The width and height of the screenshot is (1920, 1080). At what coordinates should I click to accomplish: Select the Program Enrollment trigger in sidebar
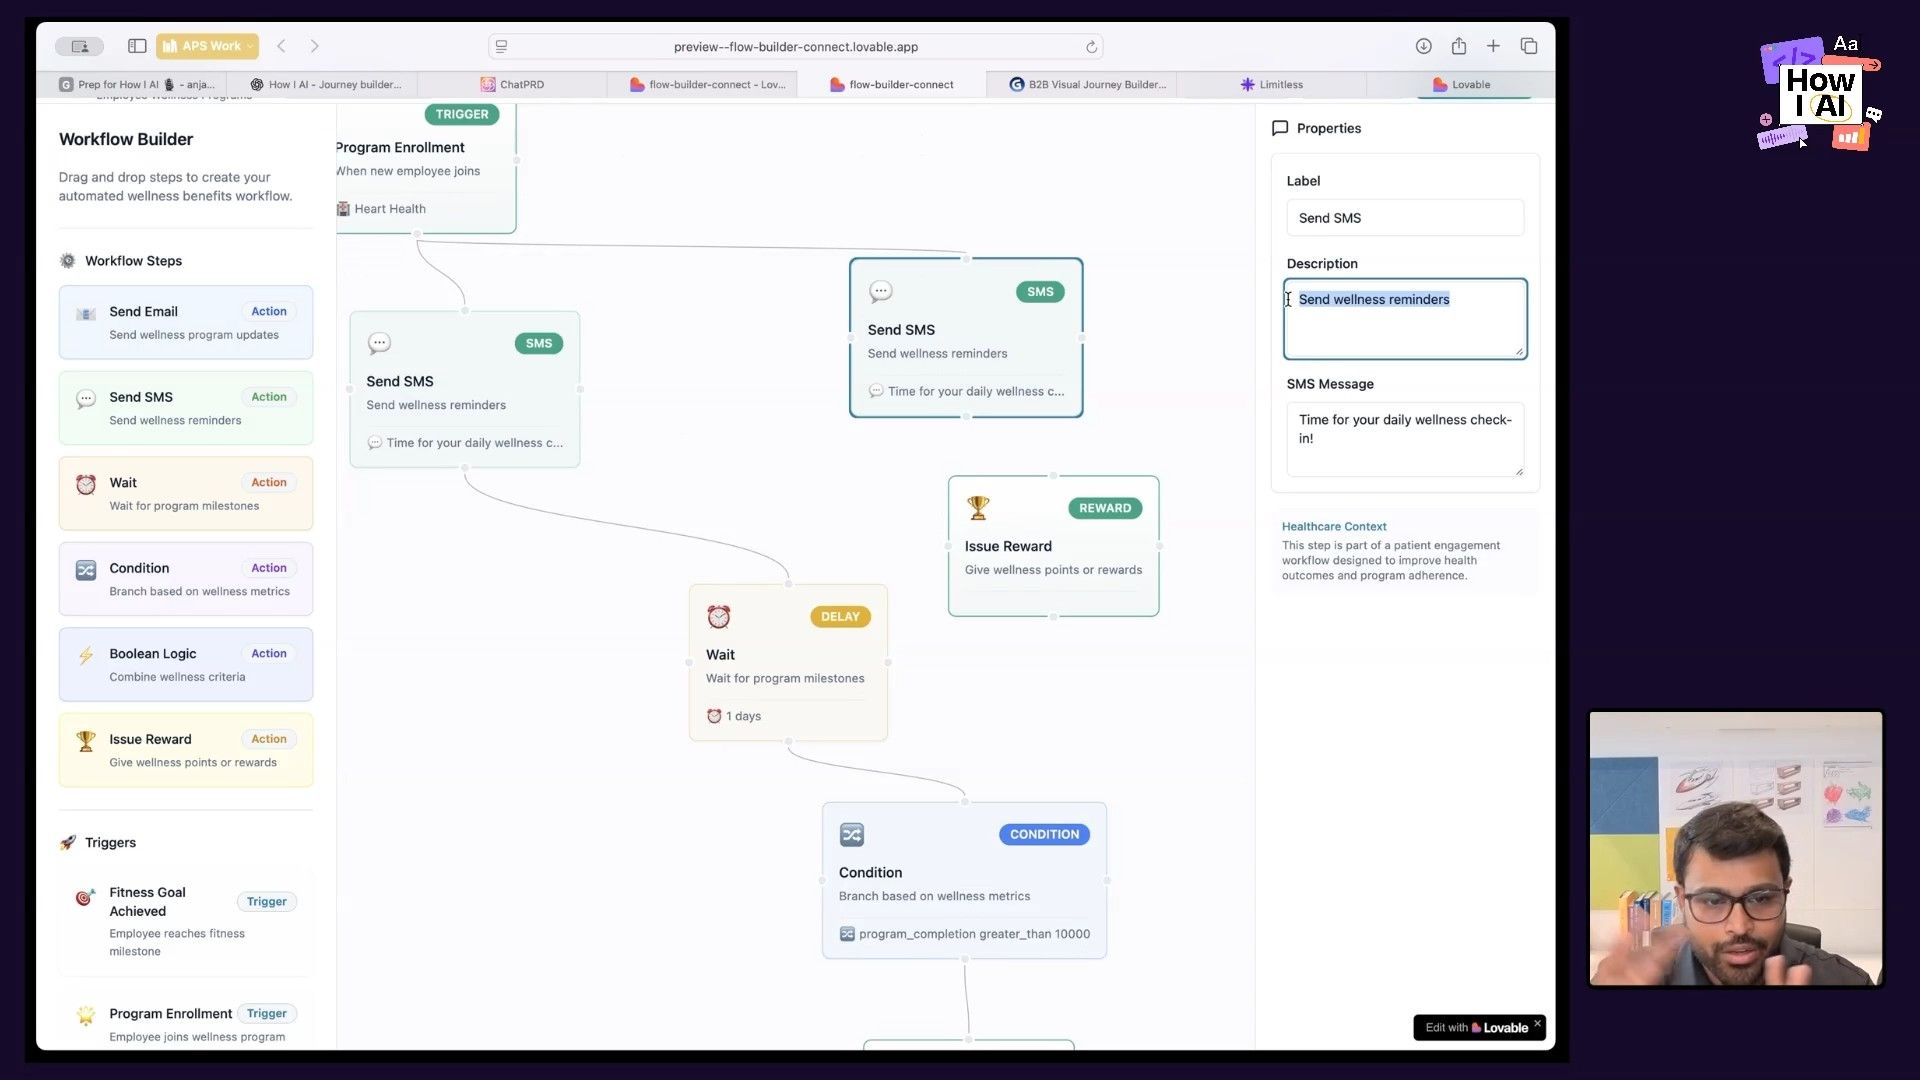click(186, 1019)
